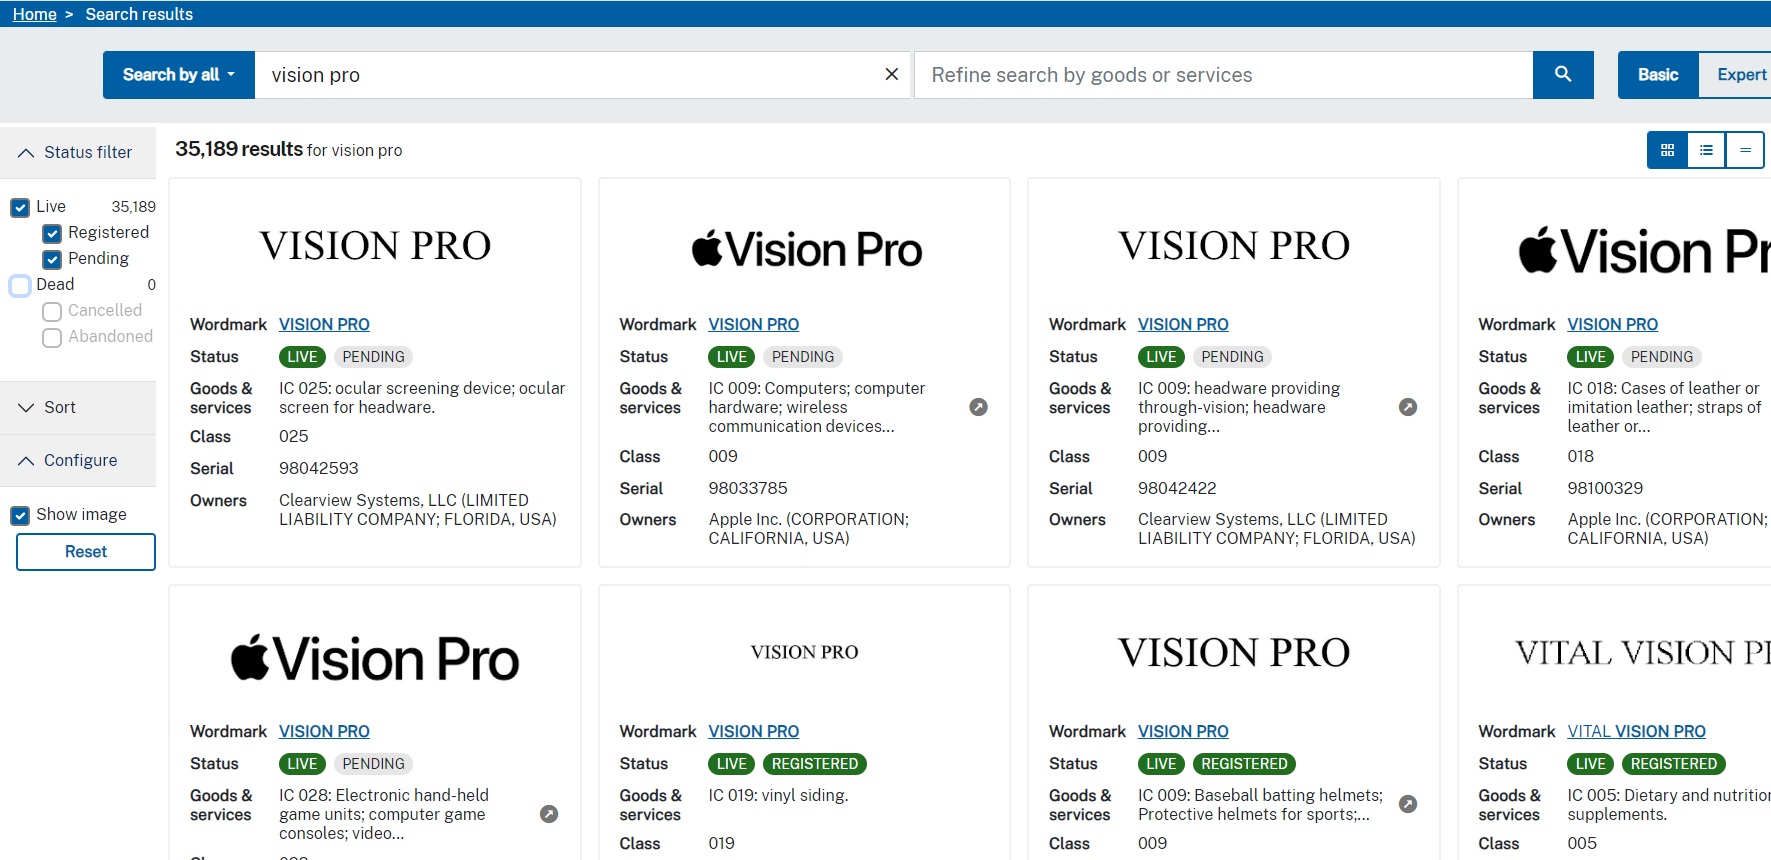
Task: Open VISION PRO link on game units card
Action: pos(324,731)
